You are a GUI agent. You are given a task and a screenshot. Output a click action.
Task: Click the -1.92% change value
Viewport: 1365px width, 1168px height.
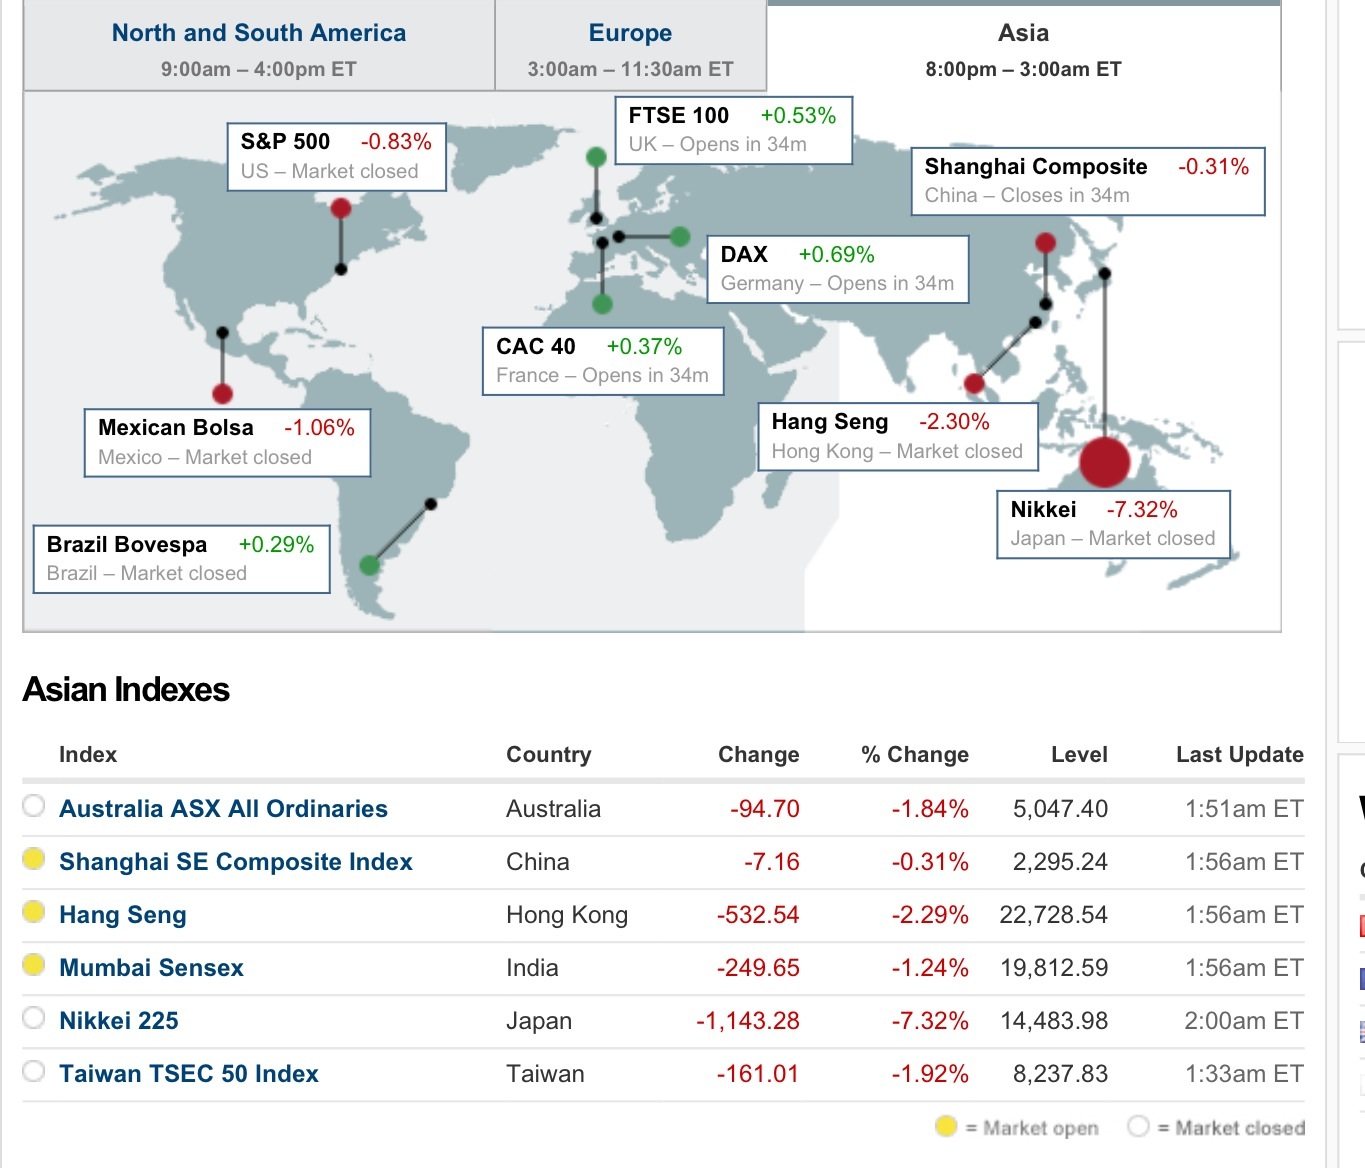[930, 1074]
